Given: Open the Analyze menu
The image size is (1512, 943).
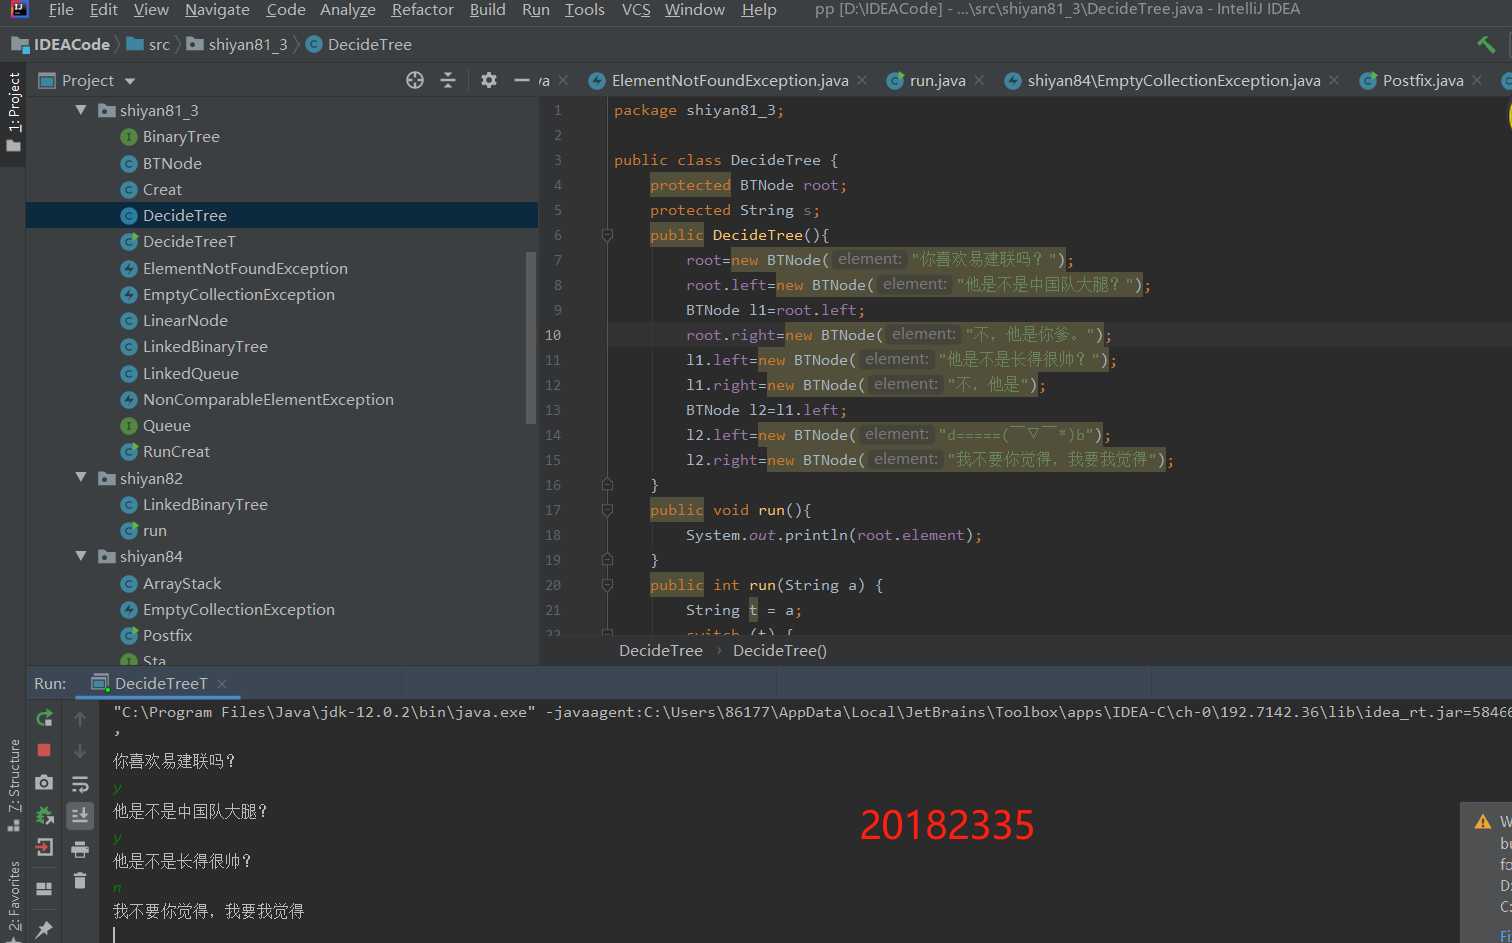Looking at the screenshot, I should coord(347,10).
